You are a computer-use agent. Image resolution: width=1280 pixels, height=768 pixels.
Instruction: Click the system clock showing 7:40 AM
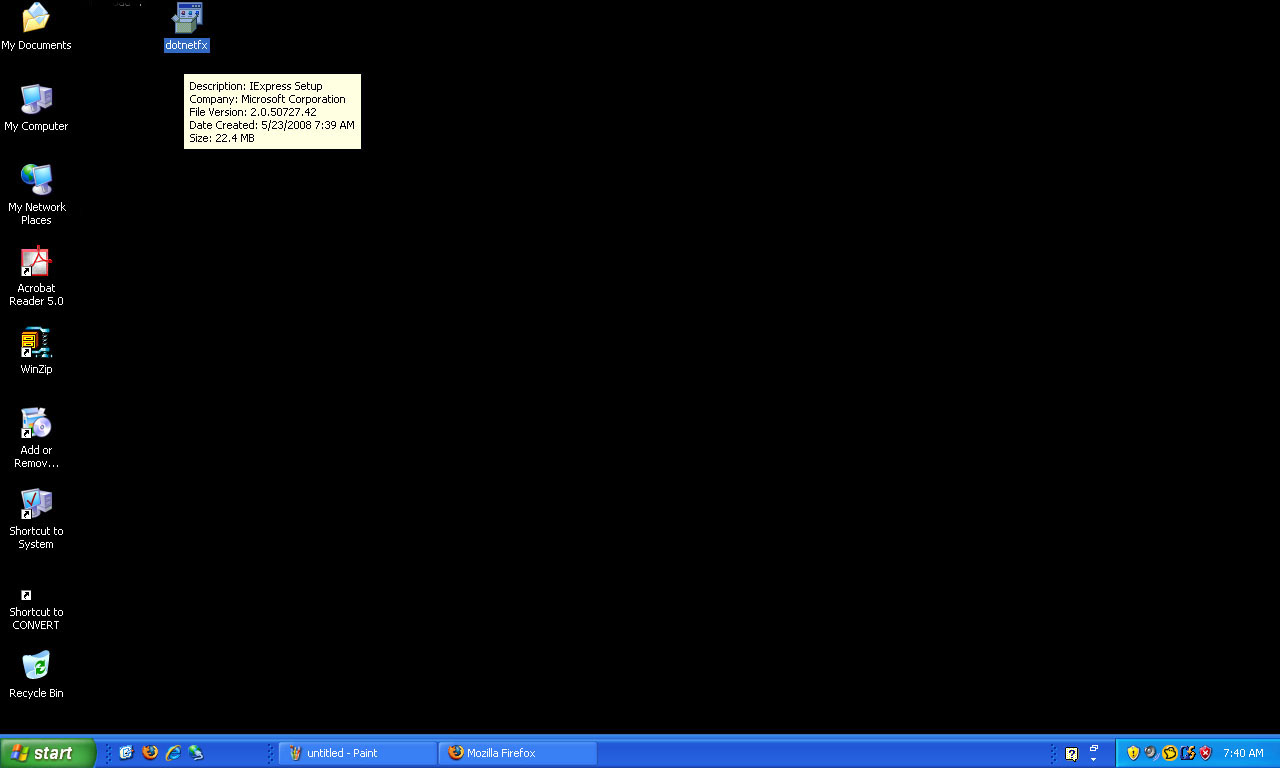click(1243, 753)
